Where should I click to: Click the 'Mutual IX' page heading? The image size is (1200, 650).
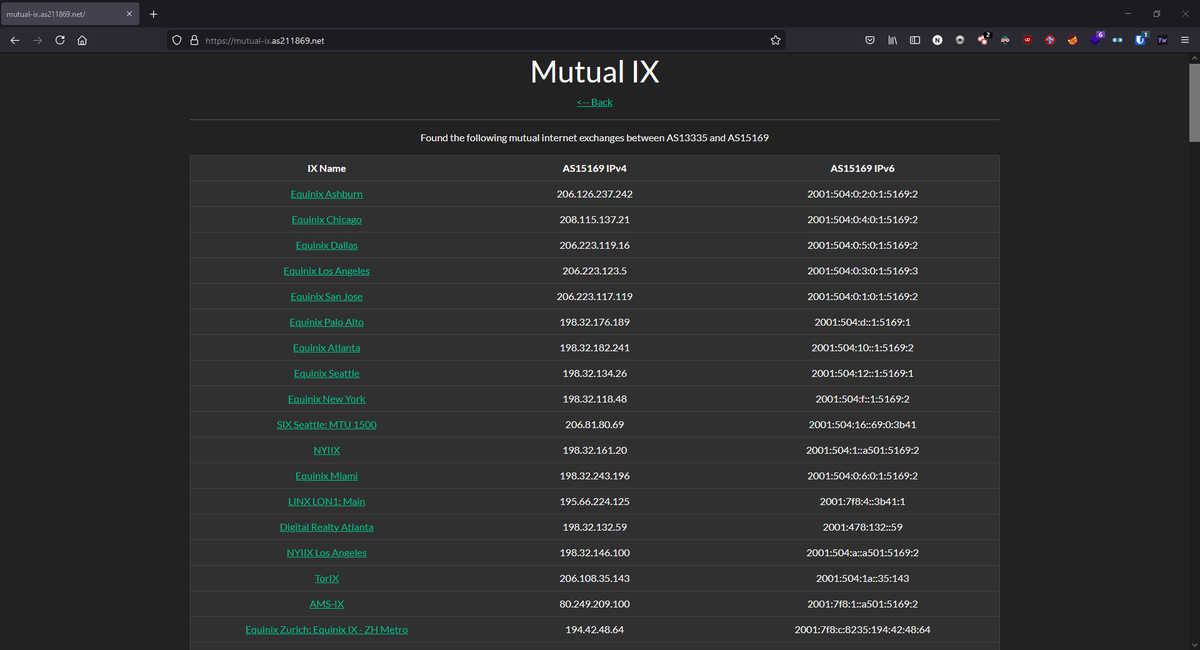(594, 71)
